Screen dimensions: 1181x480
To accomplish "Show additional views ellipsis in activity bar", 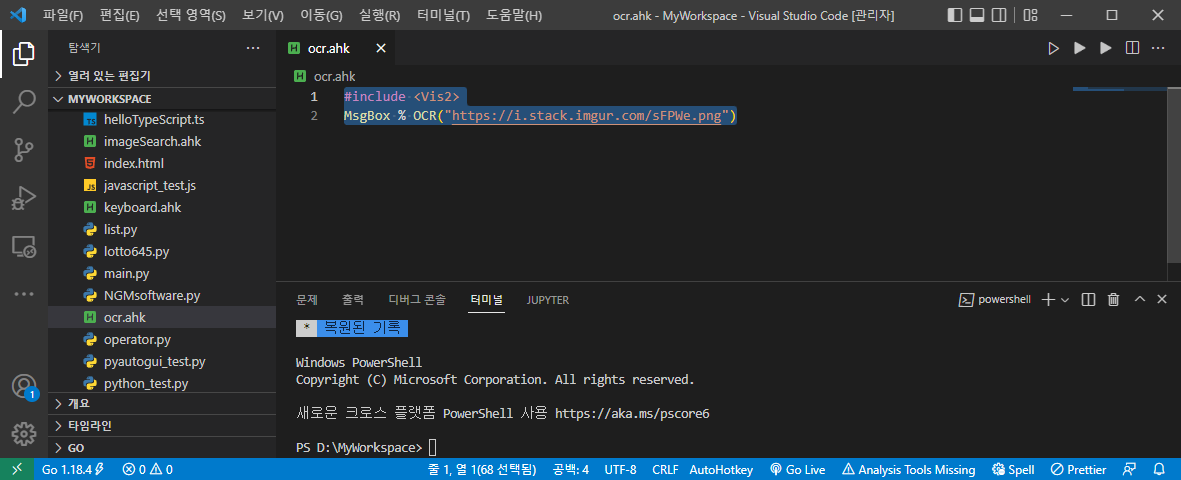I will [x=23, y=294].
